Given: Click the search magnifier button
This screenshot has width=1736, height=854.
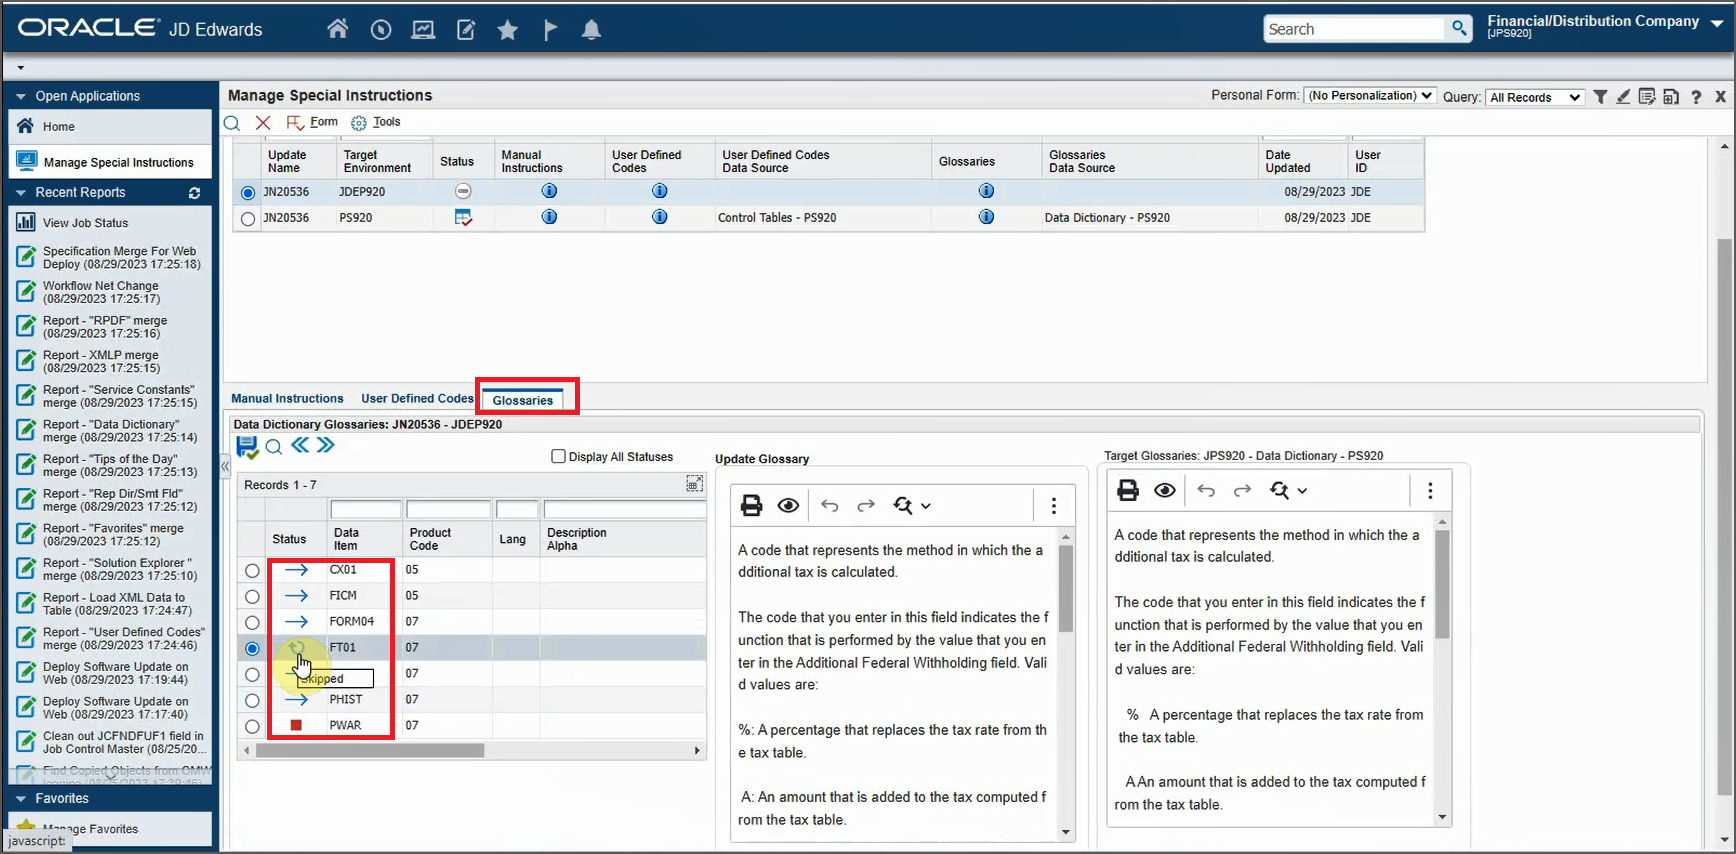Looking at the screenshot, I should tap(1460, 29).
